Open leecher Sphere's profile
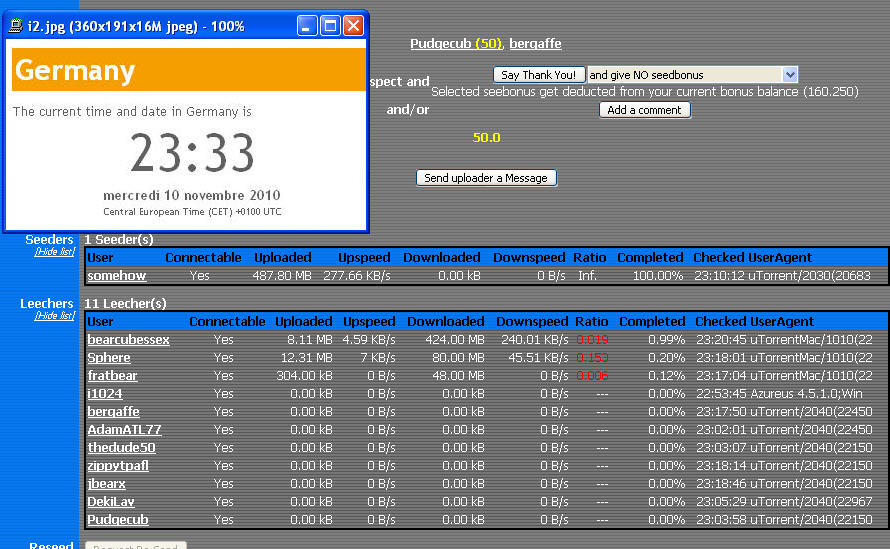890x549 pixels. pyautogui.click(x=109, y=358)
